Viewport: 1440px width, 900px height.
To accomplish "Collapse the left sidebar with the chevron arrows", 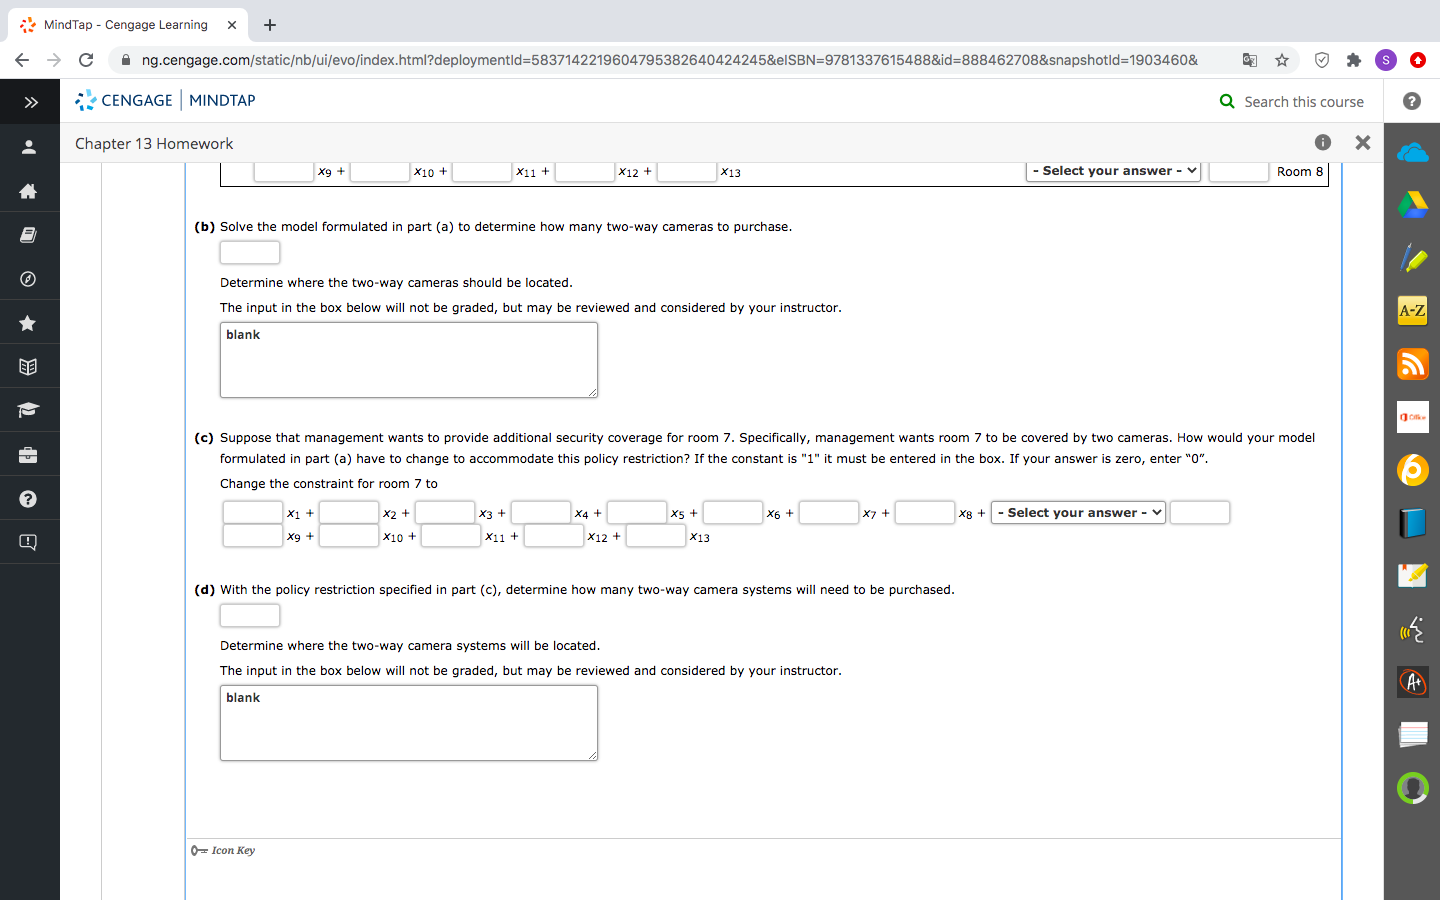I will coord(31,101).
